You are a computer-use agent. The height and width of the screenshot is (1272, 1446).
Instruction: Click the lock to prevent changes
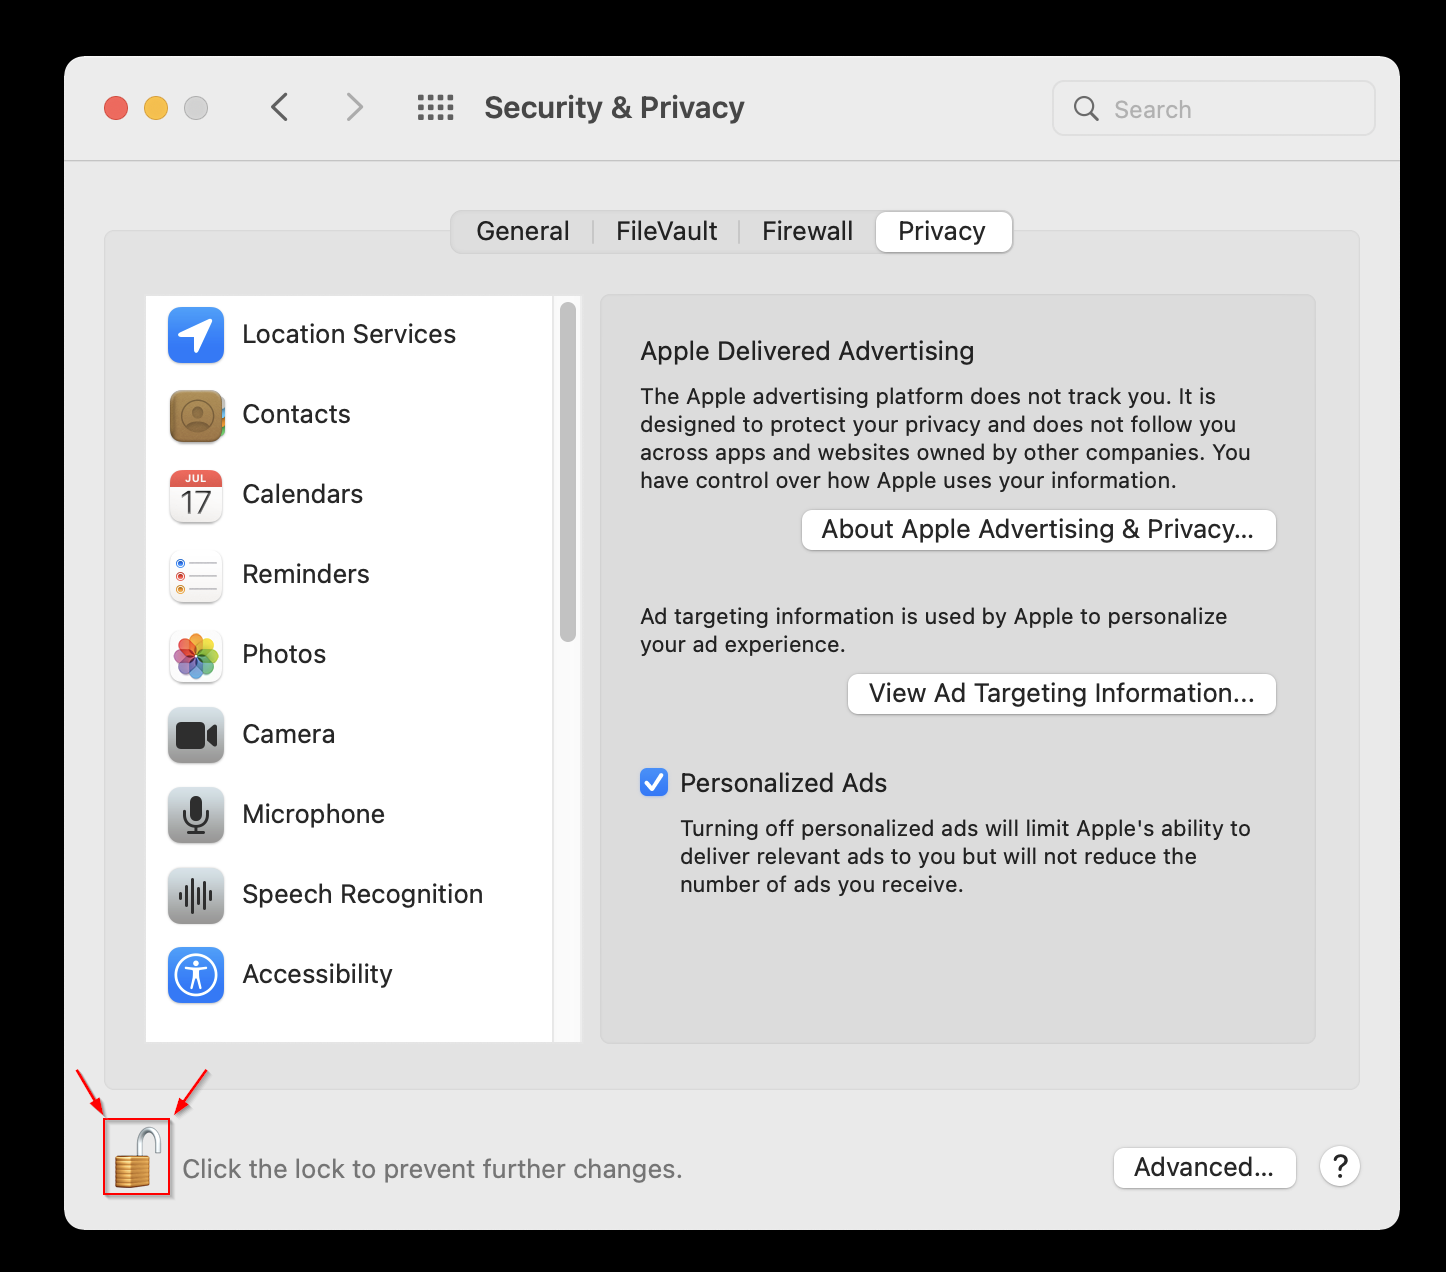pos(137,1158)
